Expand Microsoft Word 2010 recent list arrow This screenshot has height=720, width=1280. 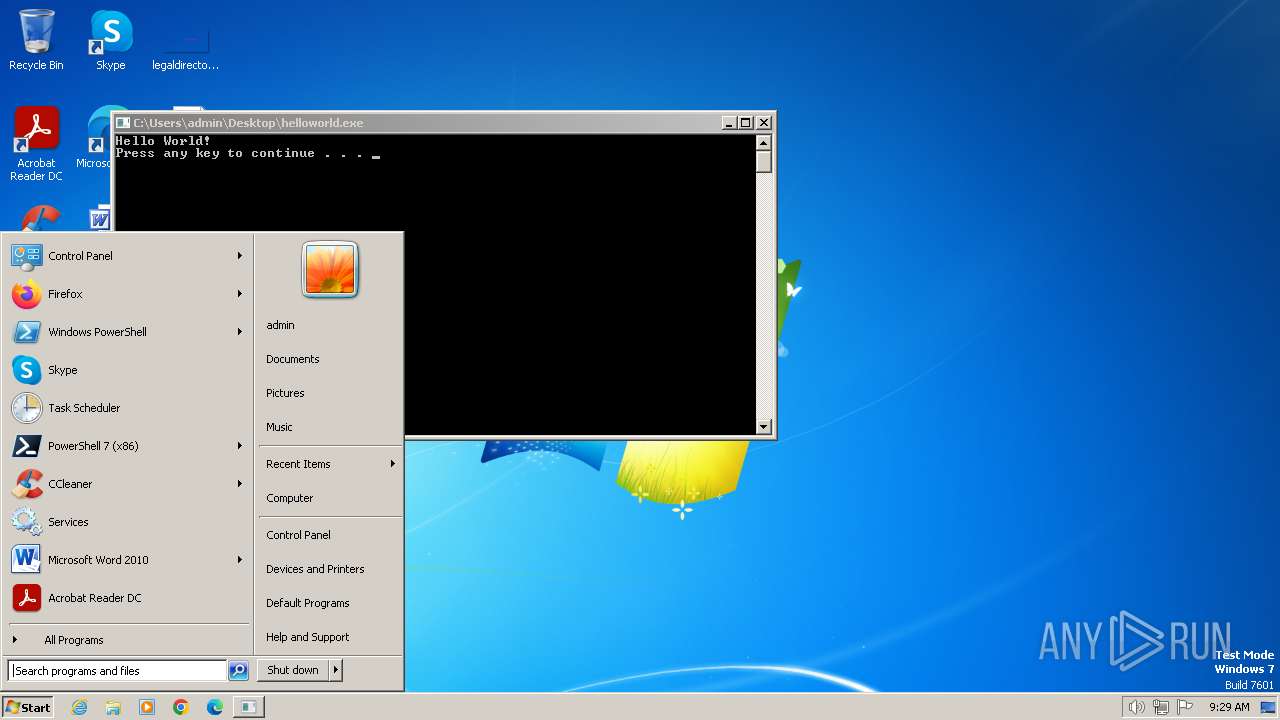pos(240,560)
